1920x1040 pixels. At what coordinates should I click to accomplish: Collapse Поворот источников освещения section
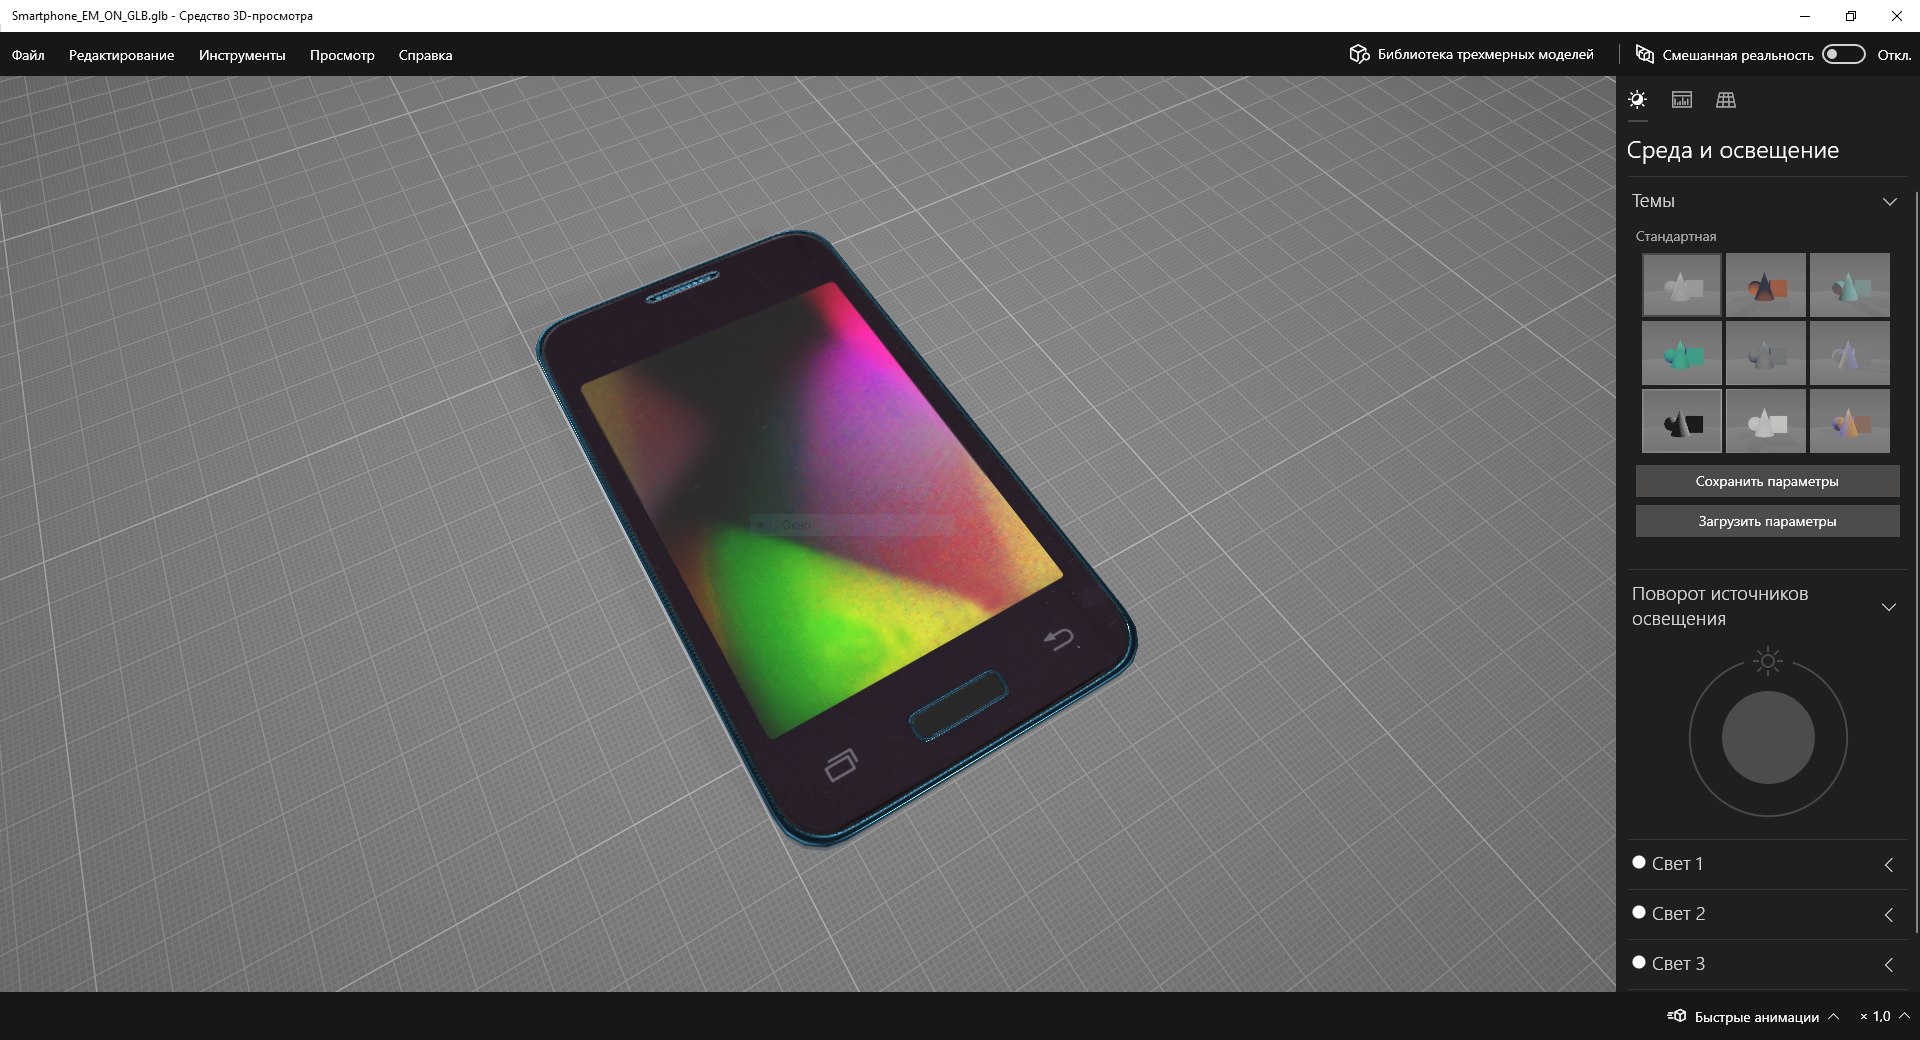click(1889, 607)
